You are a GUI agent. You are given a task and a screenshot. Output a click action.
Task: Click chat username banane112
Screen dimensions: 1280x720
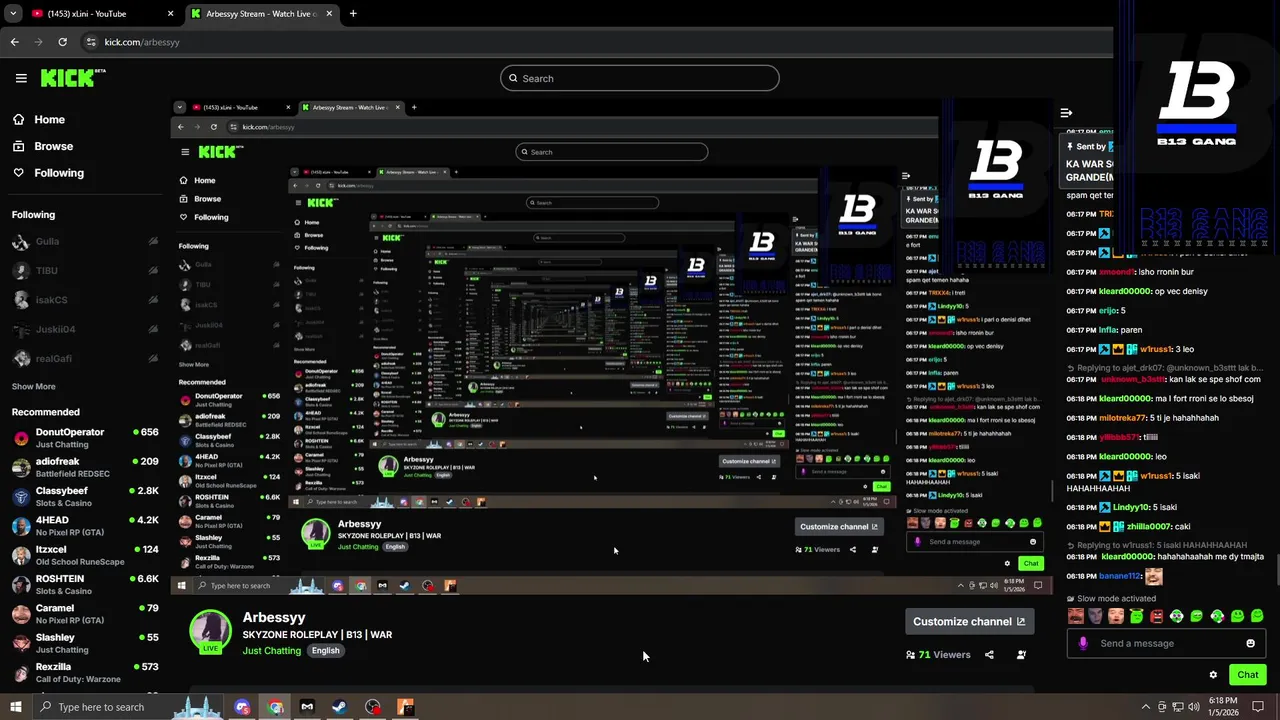pos(1120,576)
